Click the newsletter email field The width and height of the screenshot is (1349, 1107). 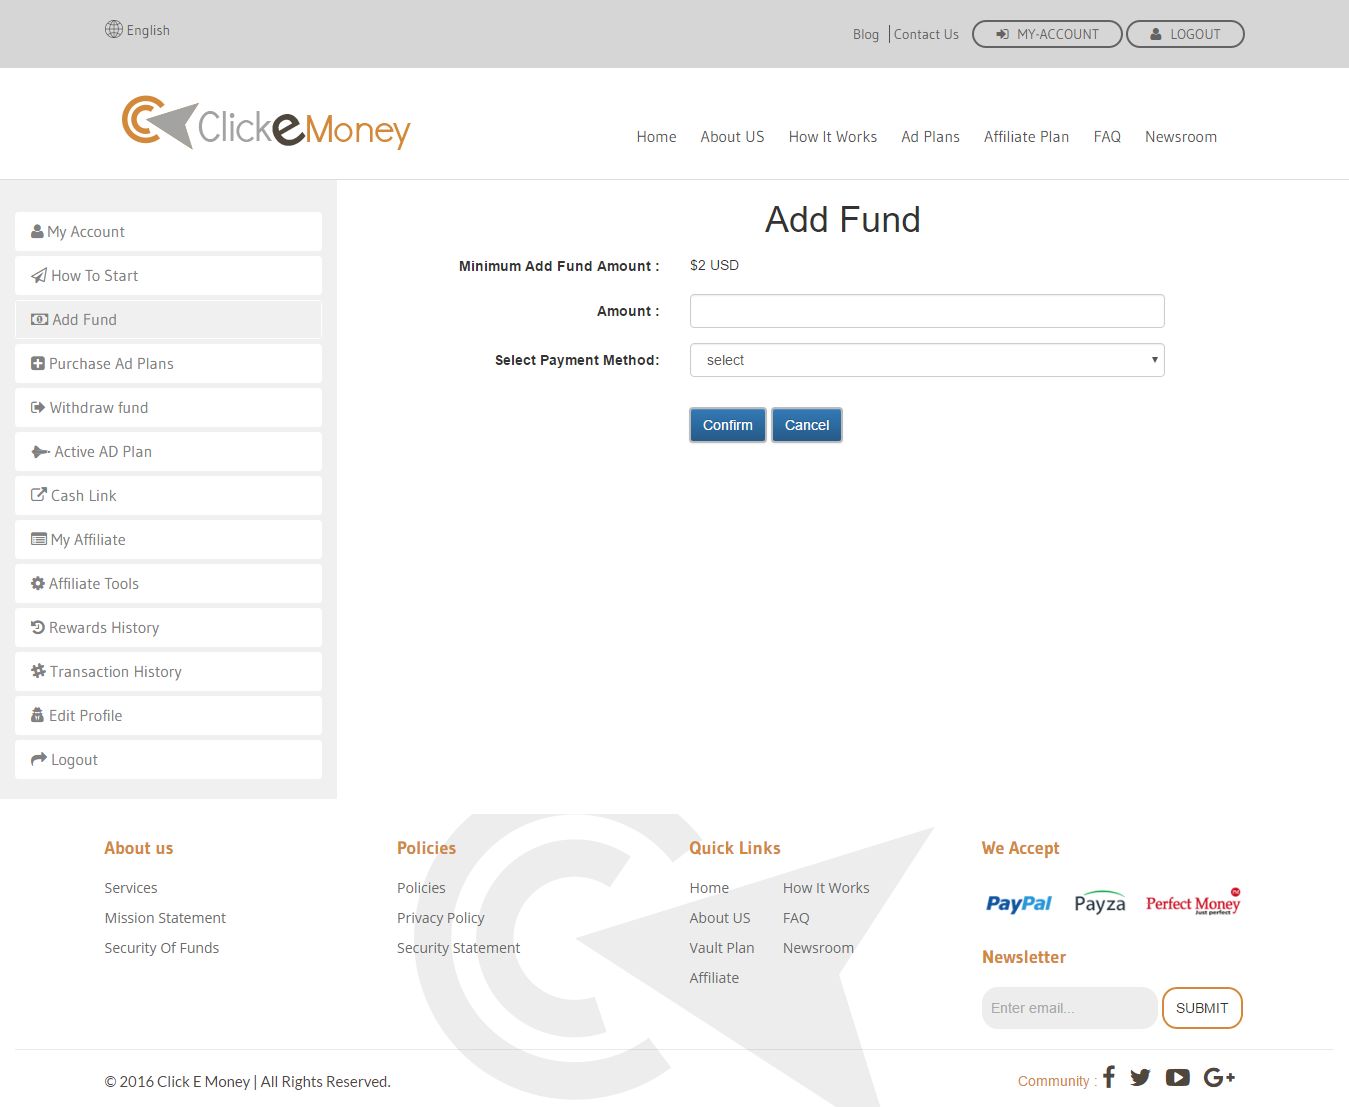tap(1069, 1008)
